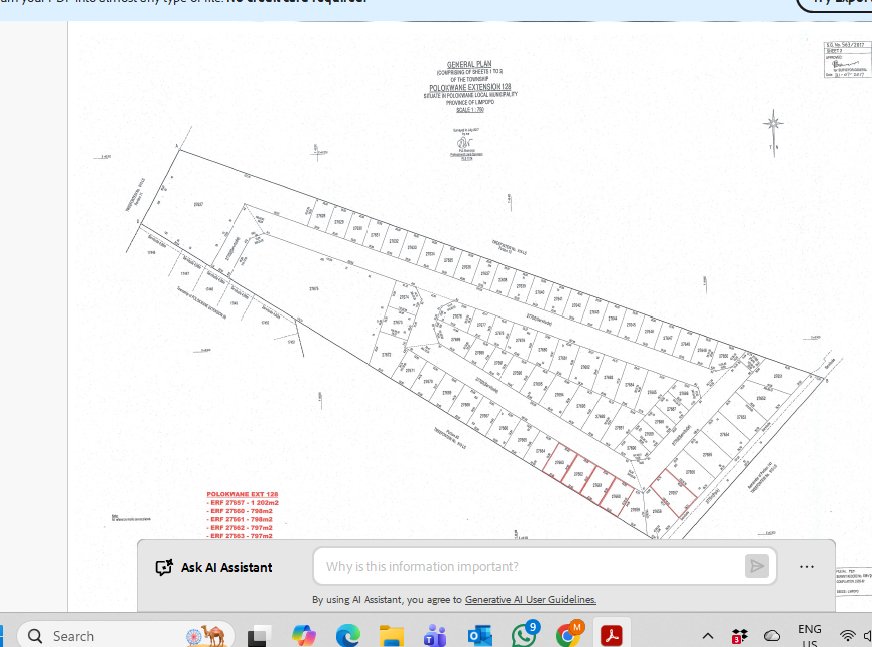Open Microsoft Teams from the taskbar

click(x=435, y=635)
